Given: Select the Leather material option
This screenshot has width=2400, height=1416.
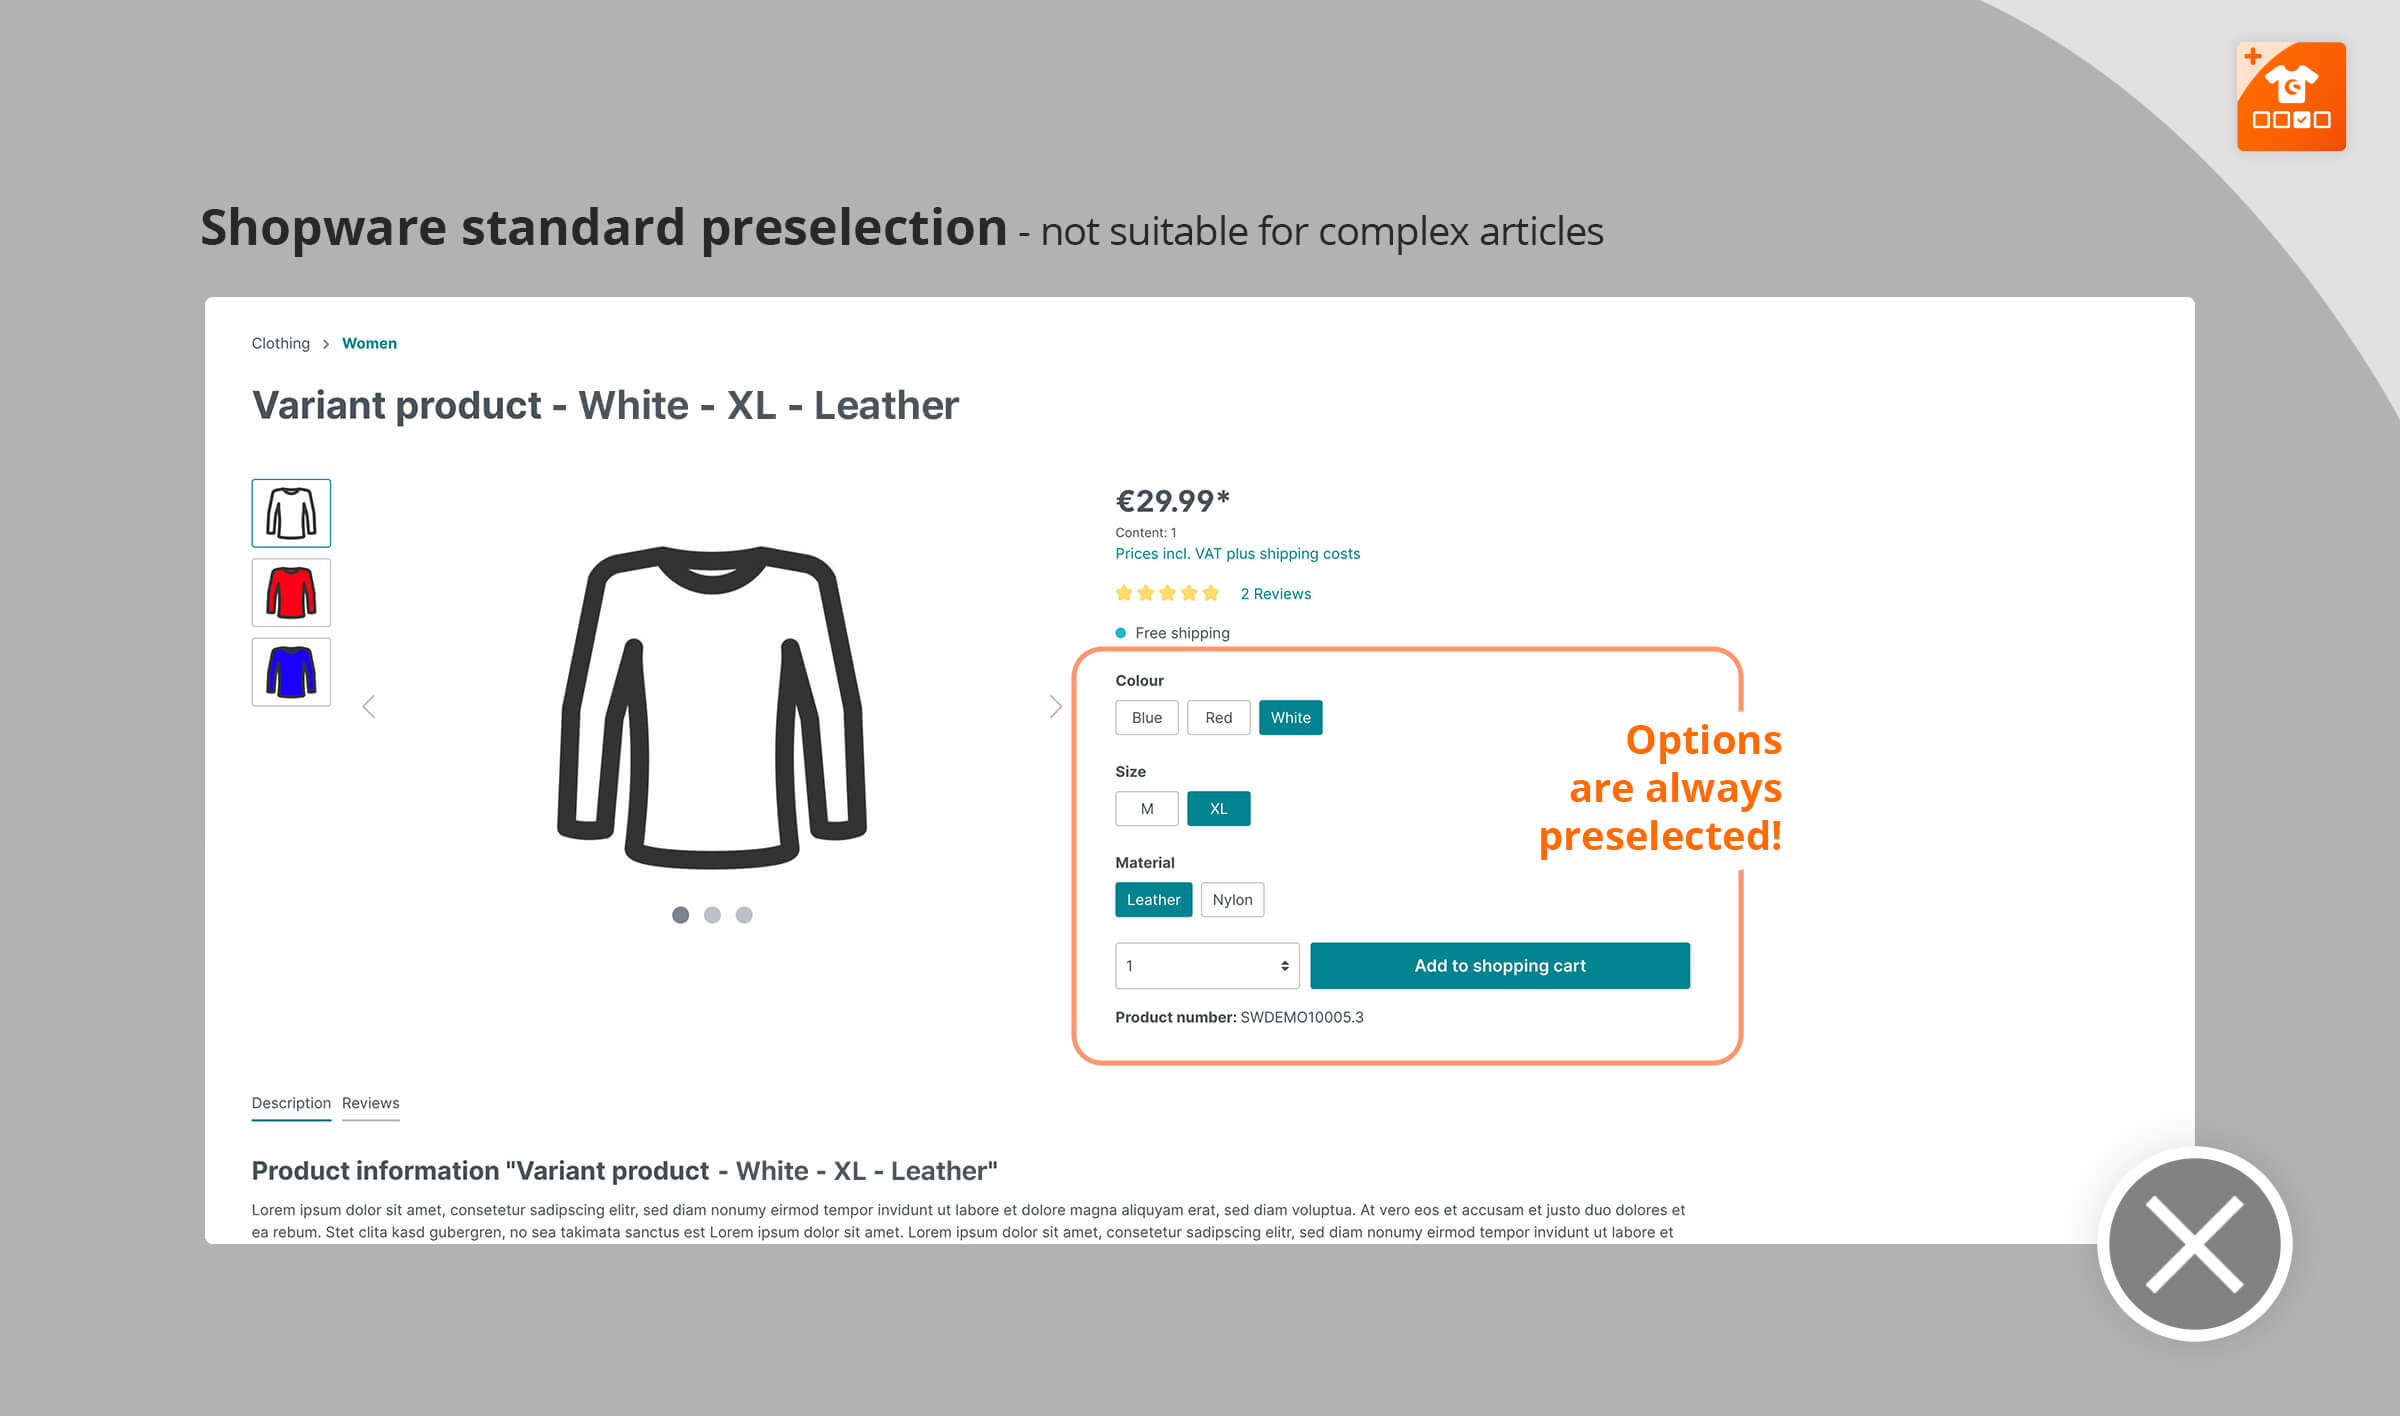Looking at the screenshot, I should pos(1154,898).
